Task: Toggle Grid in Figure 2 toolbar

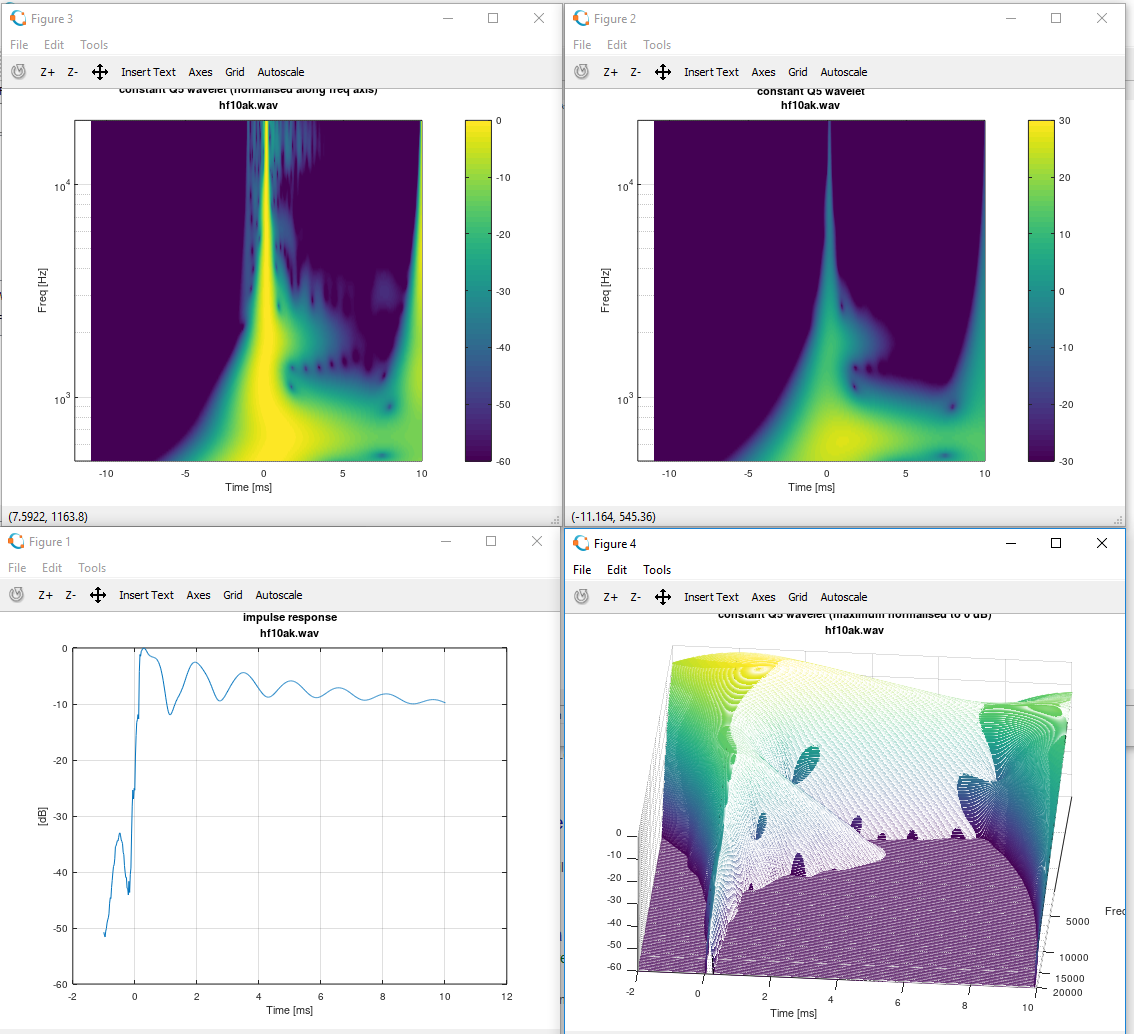Action: 798,72
